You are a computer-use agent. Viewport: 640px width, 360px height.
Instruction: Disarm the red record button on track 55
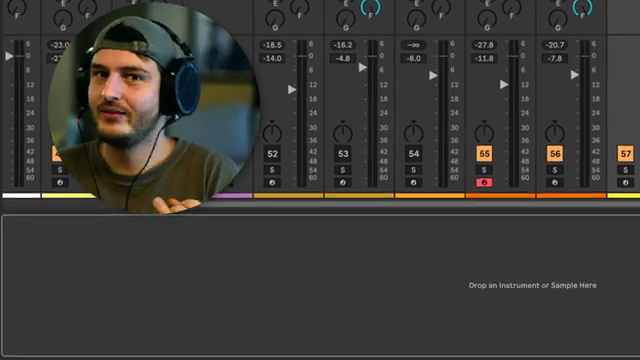pos(484,182)
